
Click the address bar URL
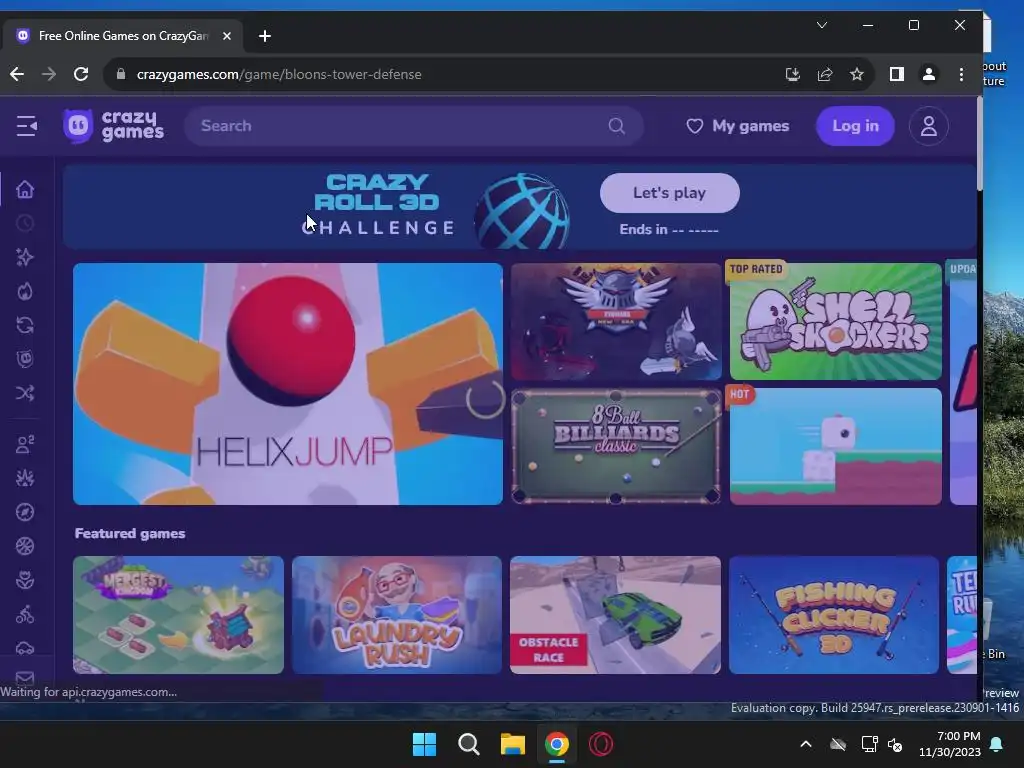tap(279, 74)
